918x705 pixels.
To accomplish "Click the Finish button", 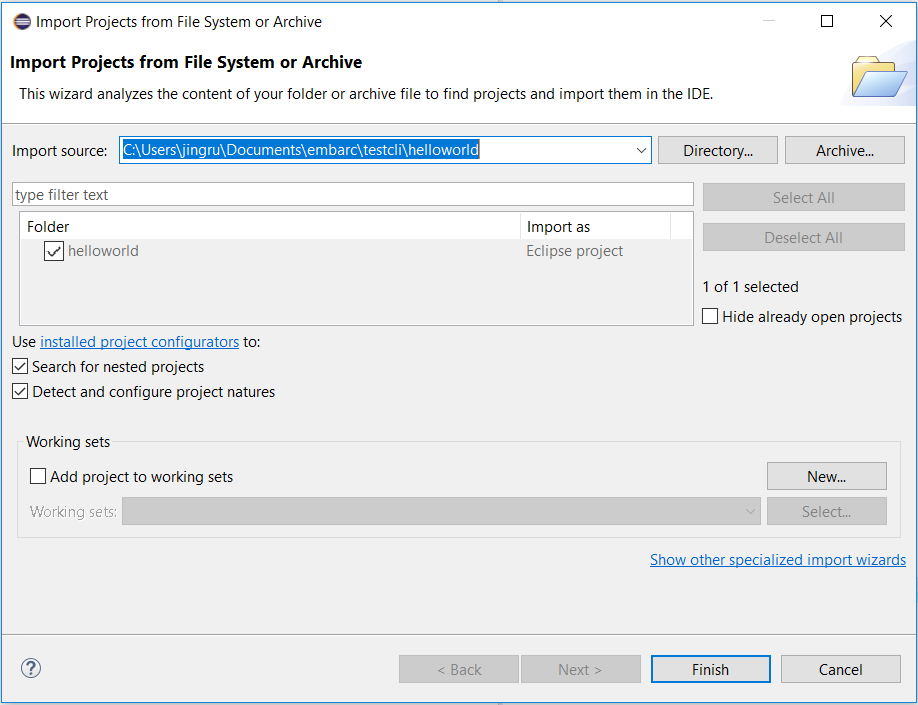I will click(x=711, y=669).
